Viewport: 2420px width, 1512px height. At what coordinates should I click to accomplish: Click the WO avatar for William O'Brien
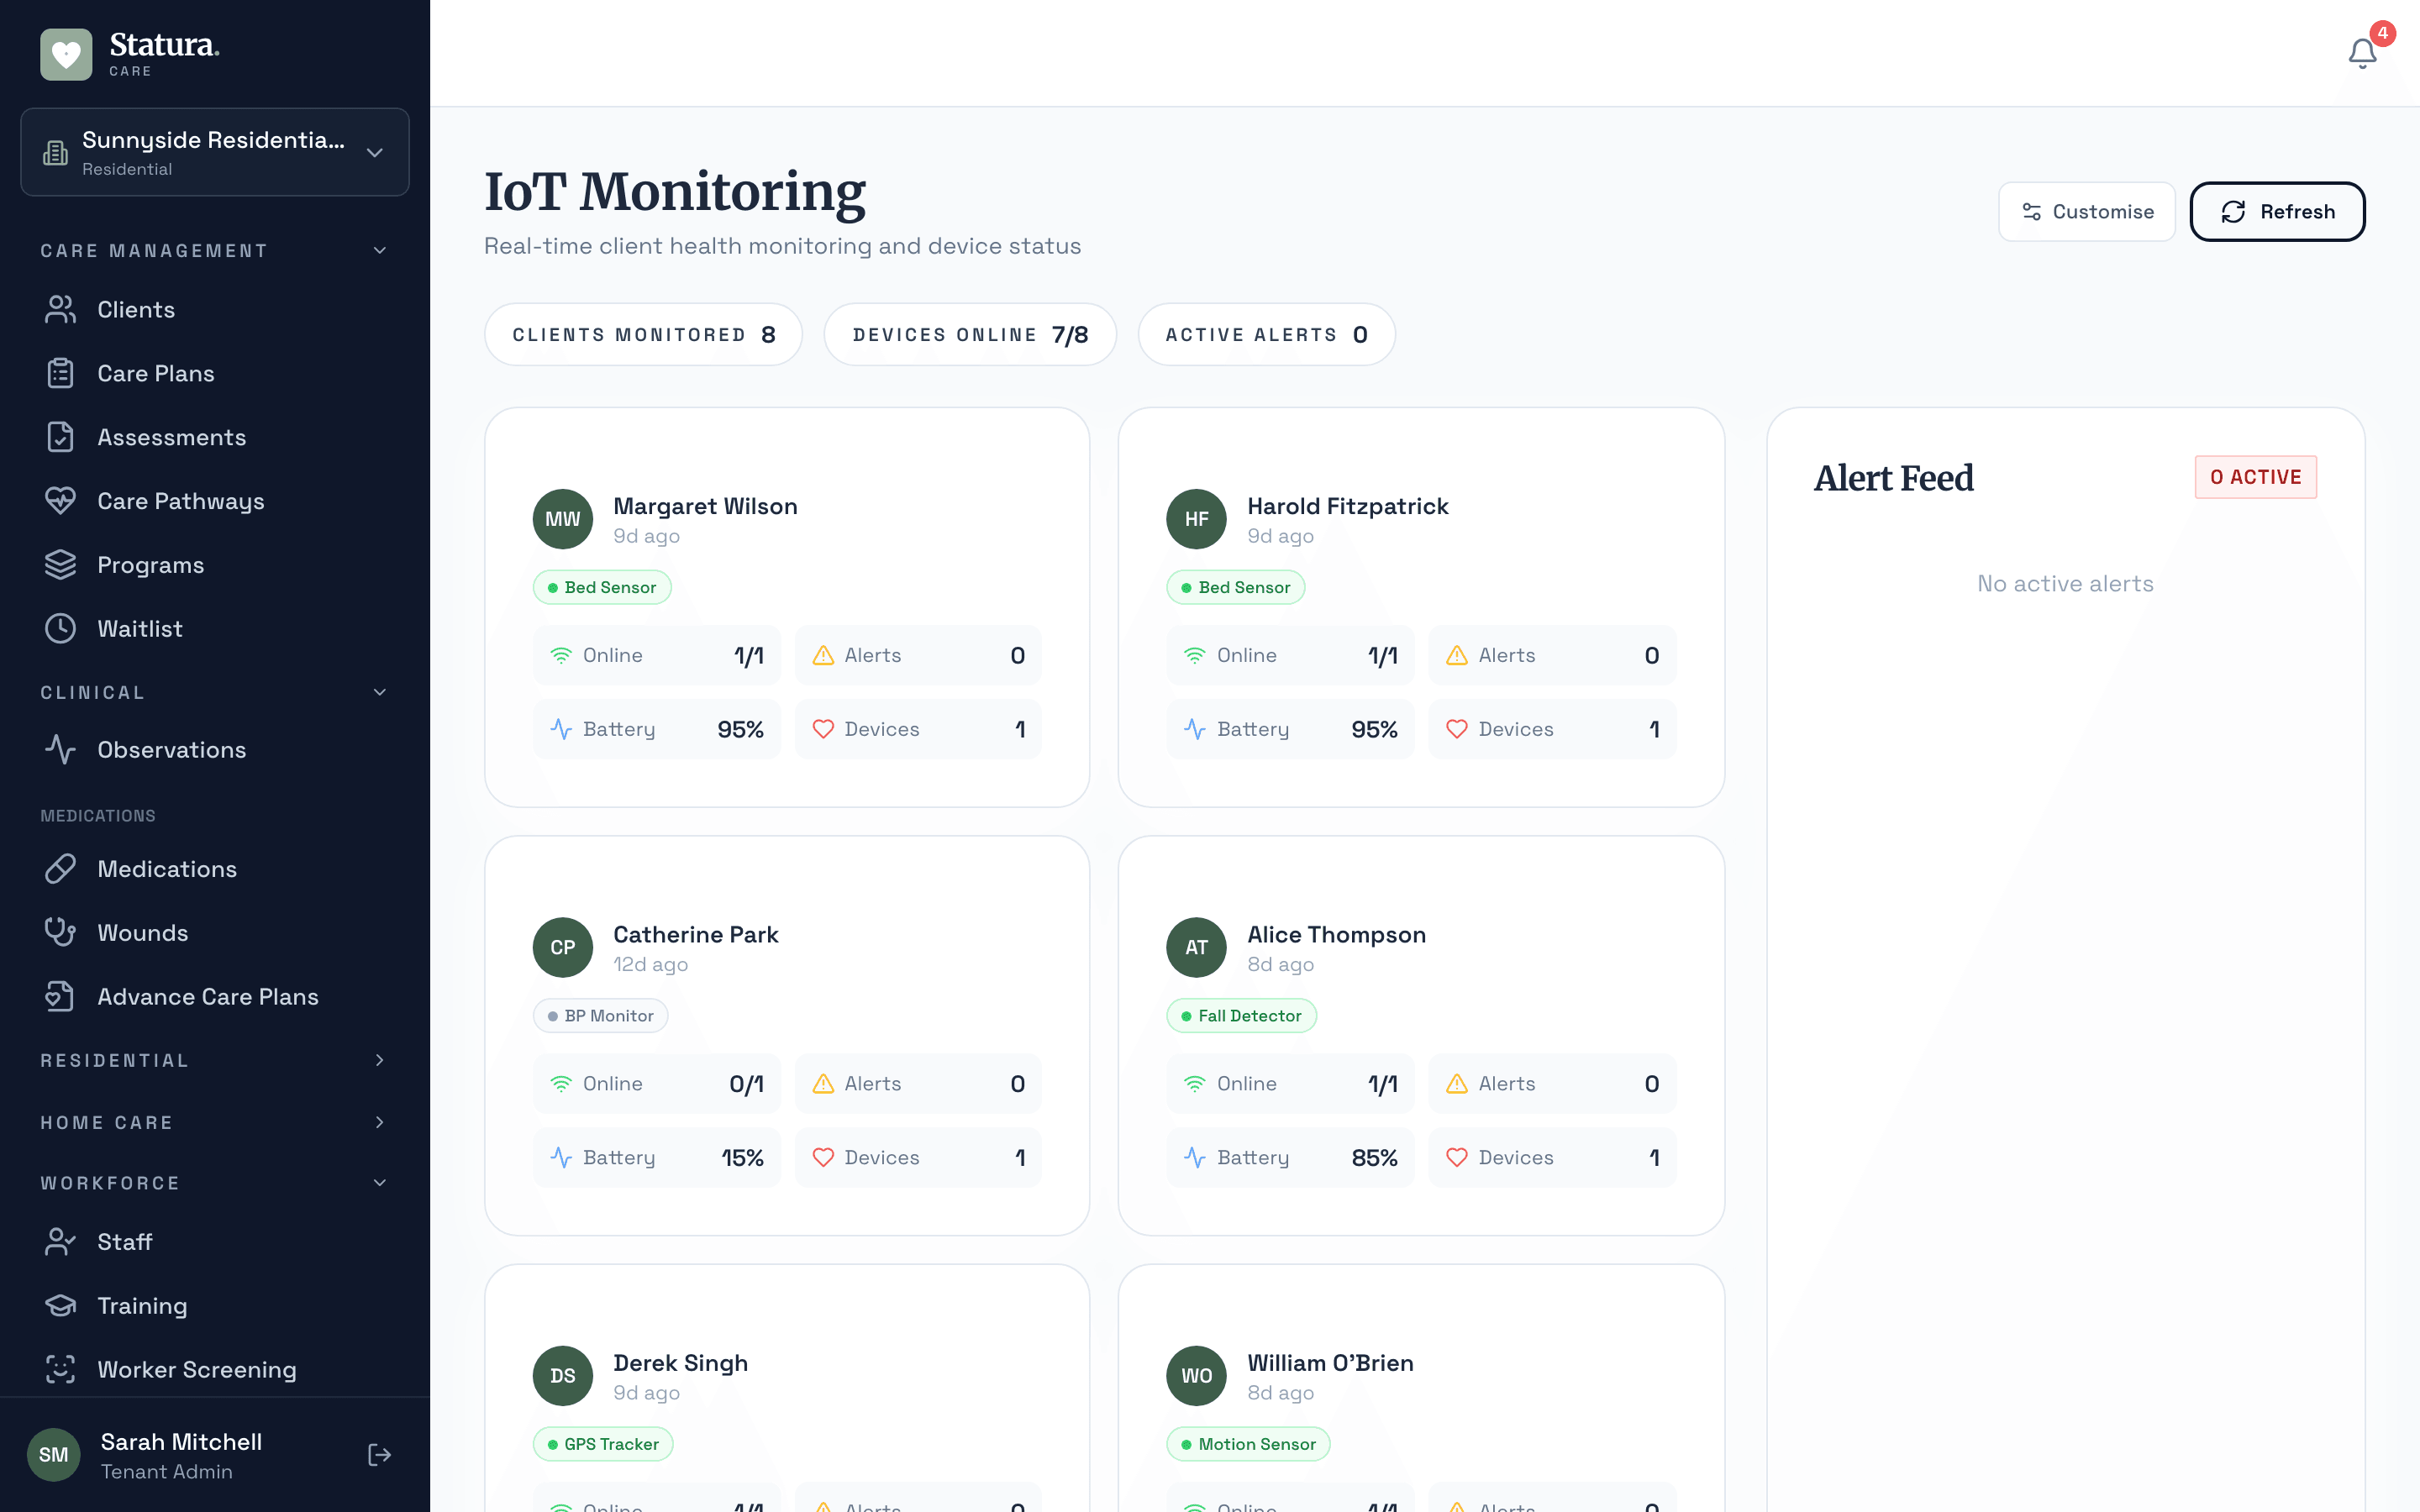pyautogui.click(x=1197, y=1376)
